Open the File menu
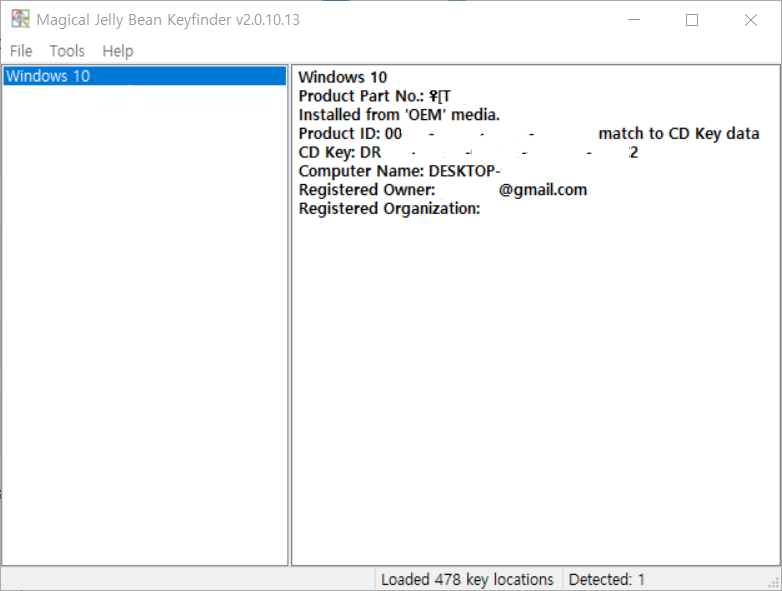 click(x=21, y=51)
